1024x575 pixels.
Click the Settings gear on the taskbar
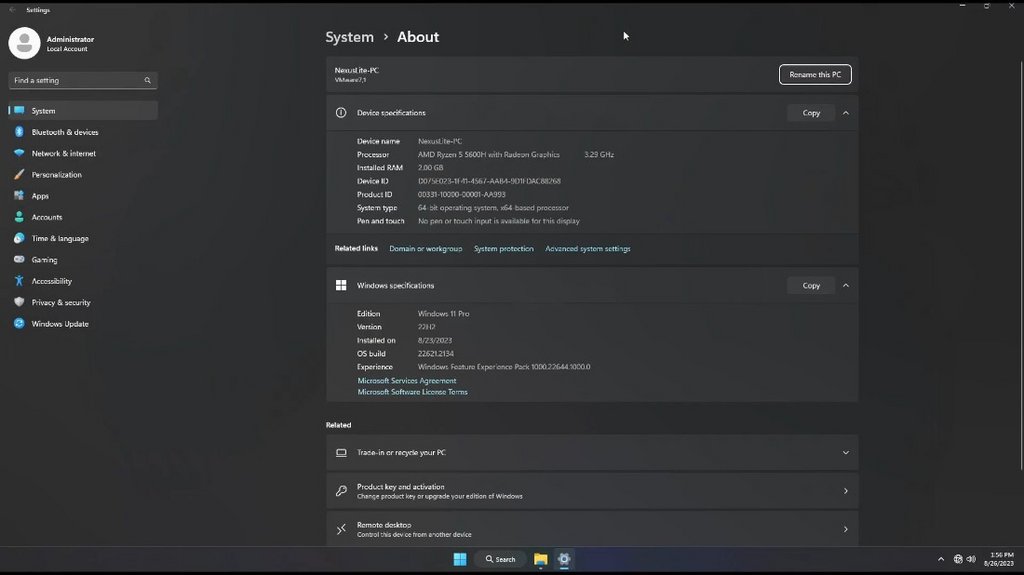(564, 559)
